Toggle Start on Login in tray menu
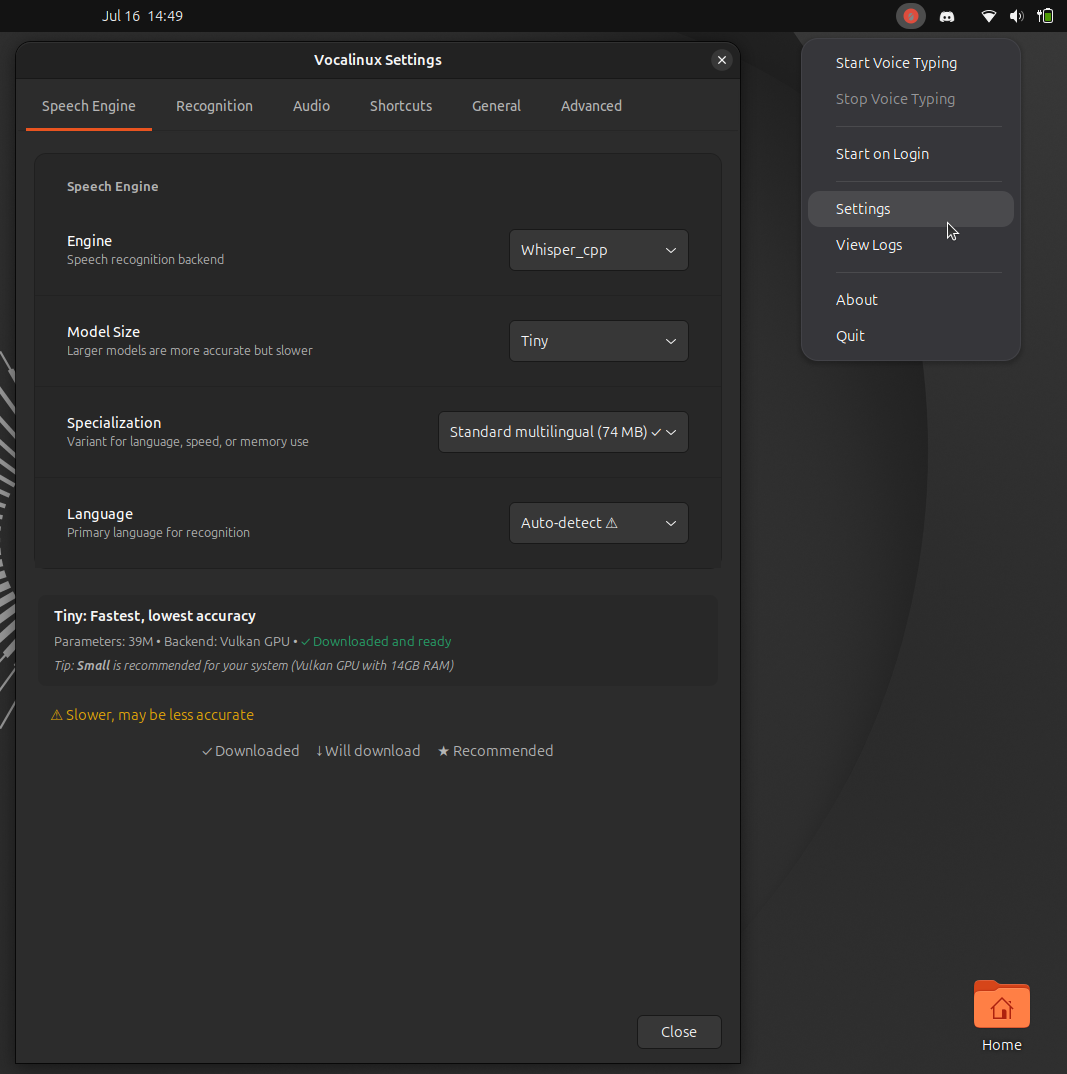Screen dimensions: 1067x1074 pyautogui.click(x=911, y=154)
